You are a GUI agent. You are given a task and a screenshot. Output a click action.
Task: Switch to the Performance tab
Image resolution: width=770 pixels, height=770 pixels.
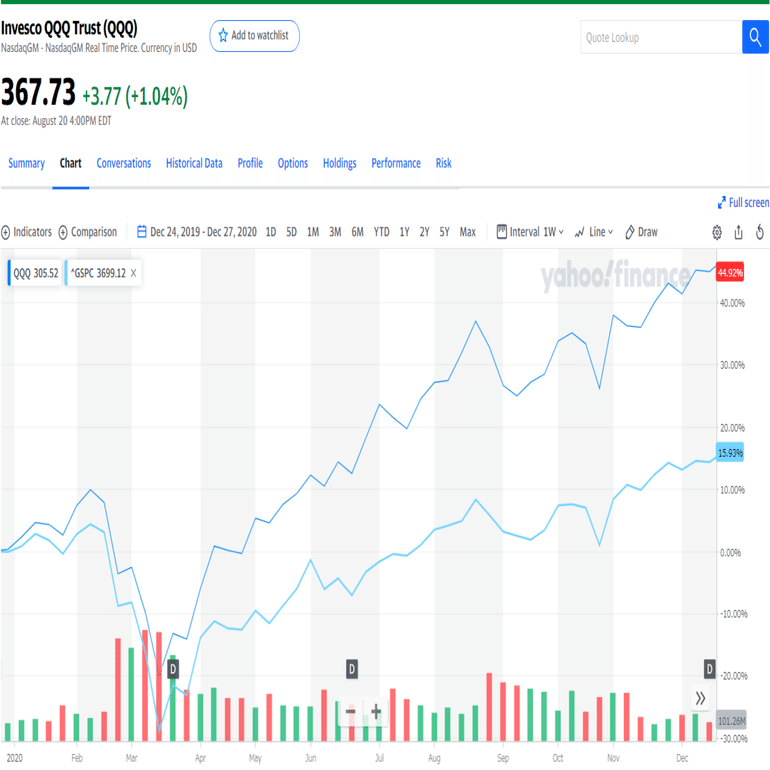[396, 164]
